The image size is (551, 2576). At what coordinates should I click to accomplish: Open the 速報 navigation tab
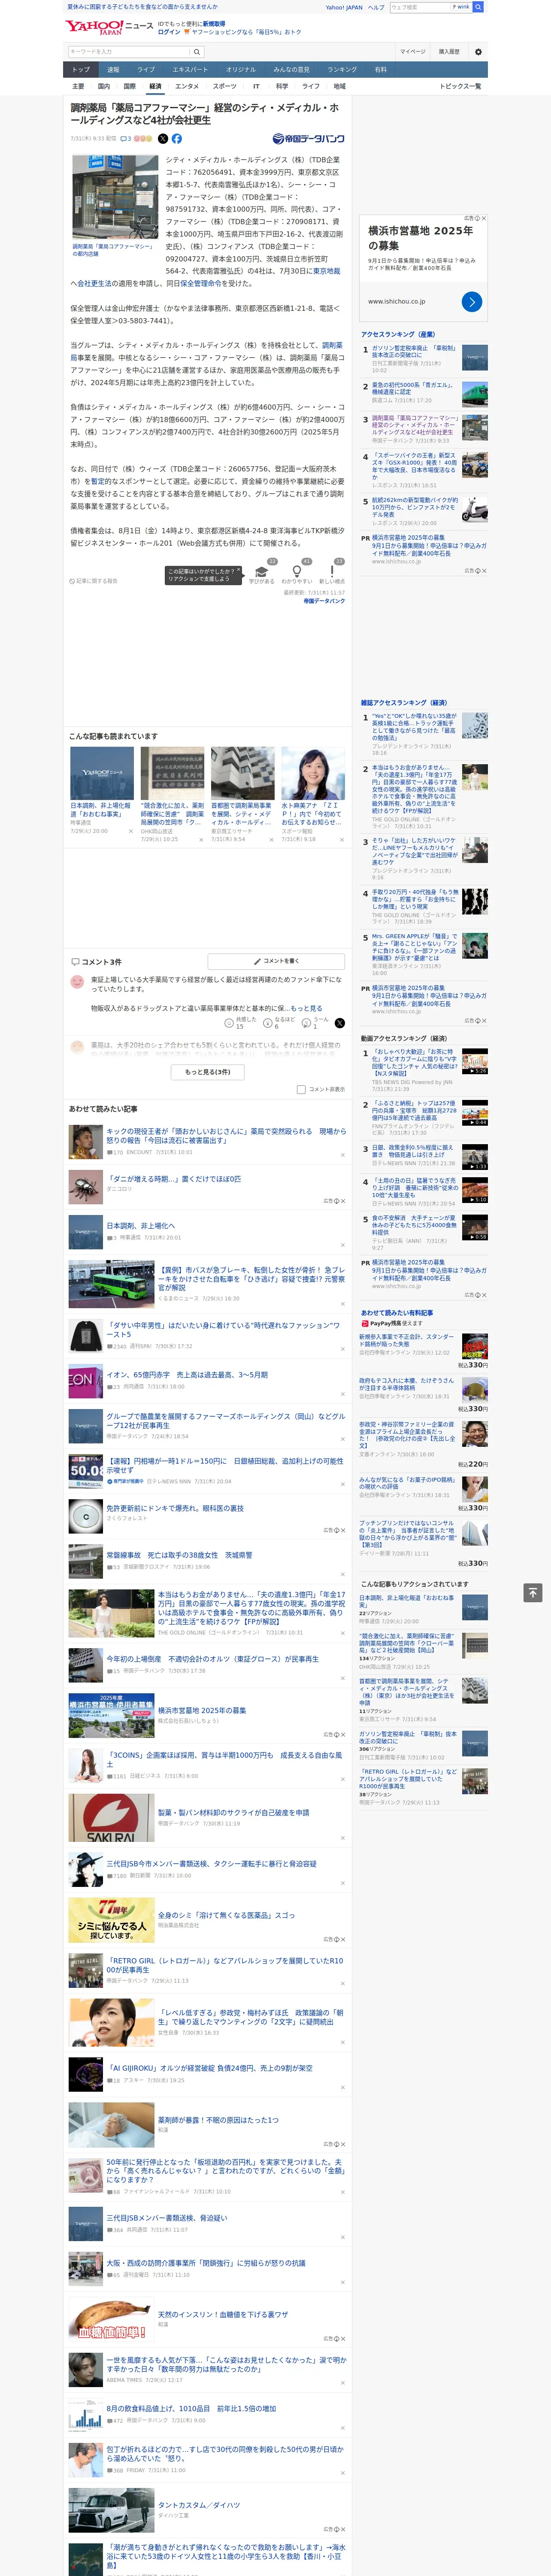pyautogui.click(x=113, y=69)
